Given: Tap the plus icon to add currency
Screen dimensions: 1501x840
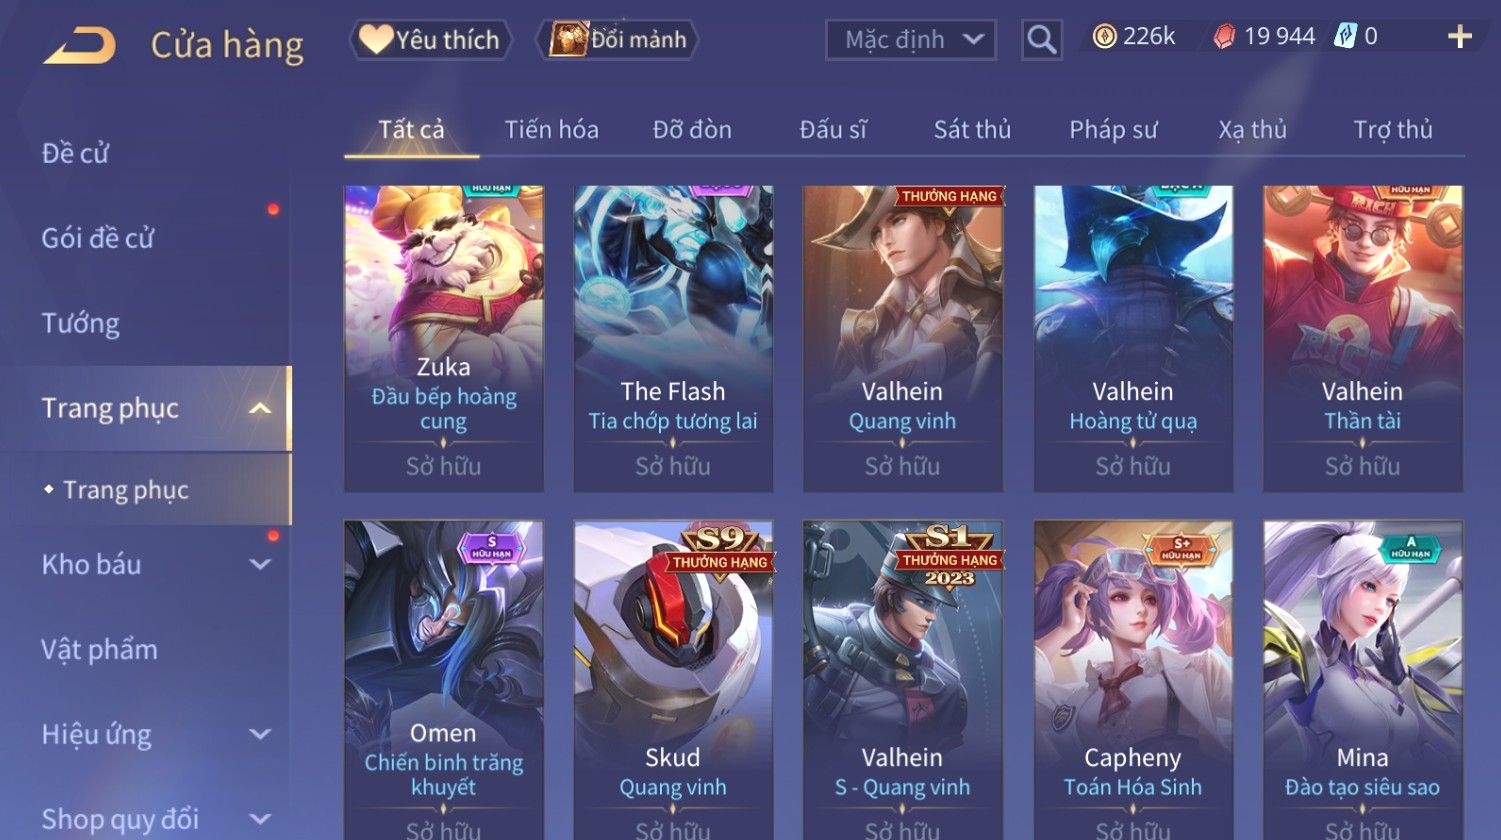Looking at the screenshot, I should [1459, 37].
